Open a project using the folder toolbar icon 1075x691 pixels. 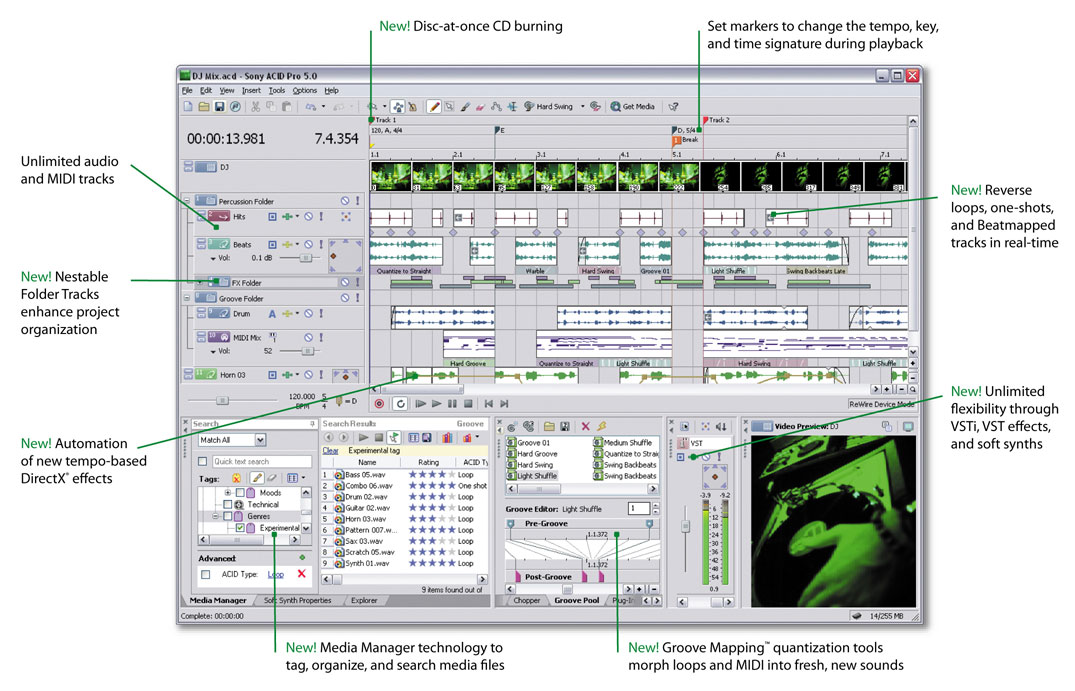pyautogui.click(x=204, y=107)
